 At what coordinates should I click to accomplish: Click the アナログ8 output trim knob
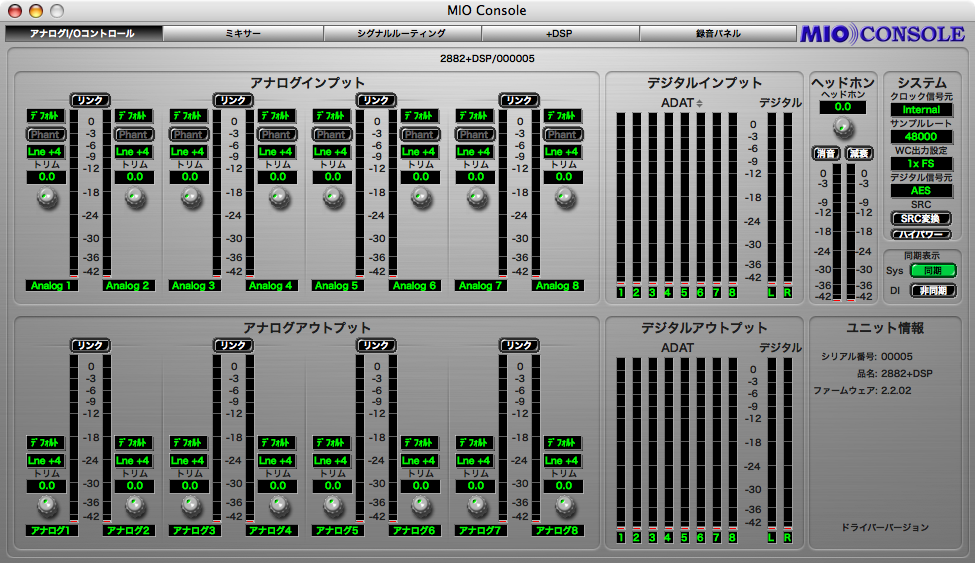(563, 506)
